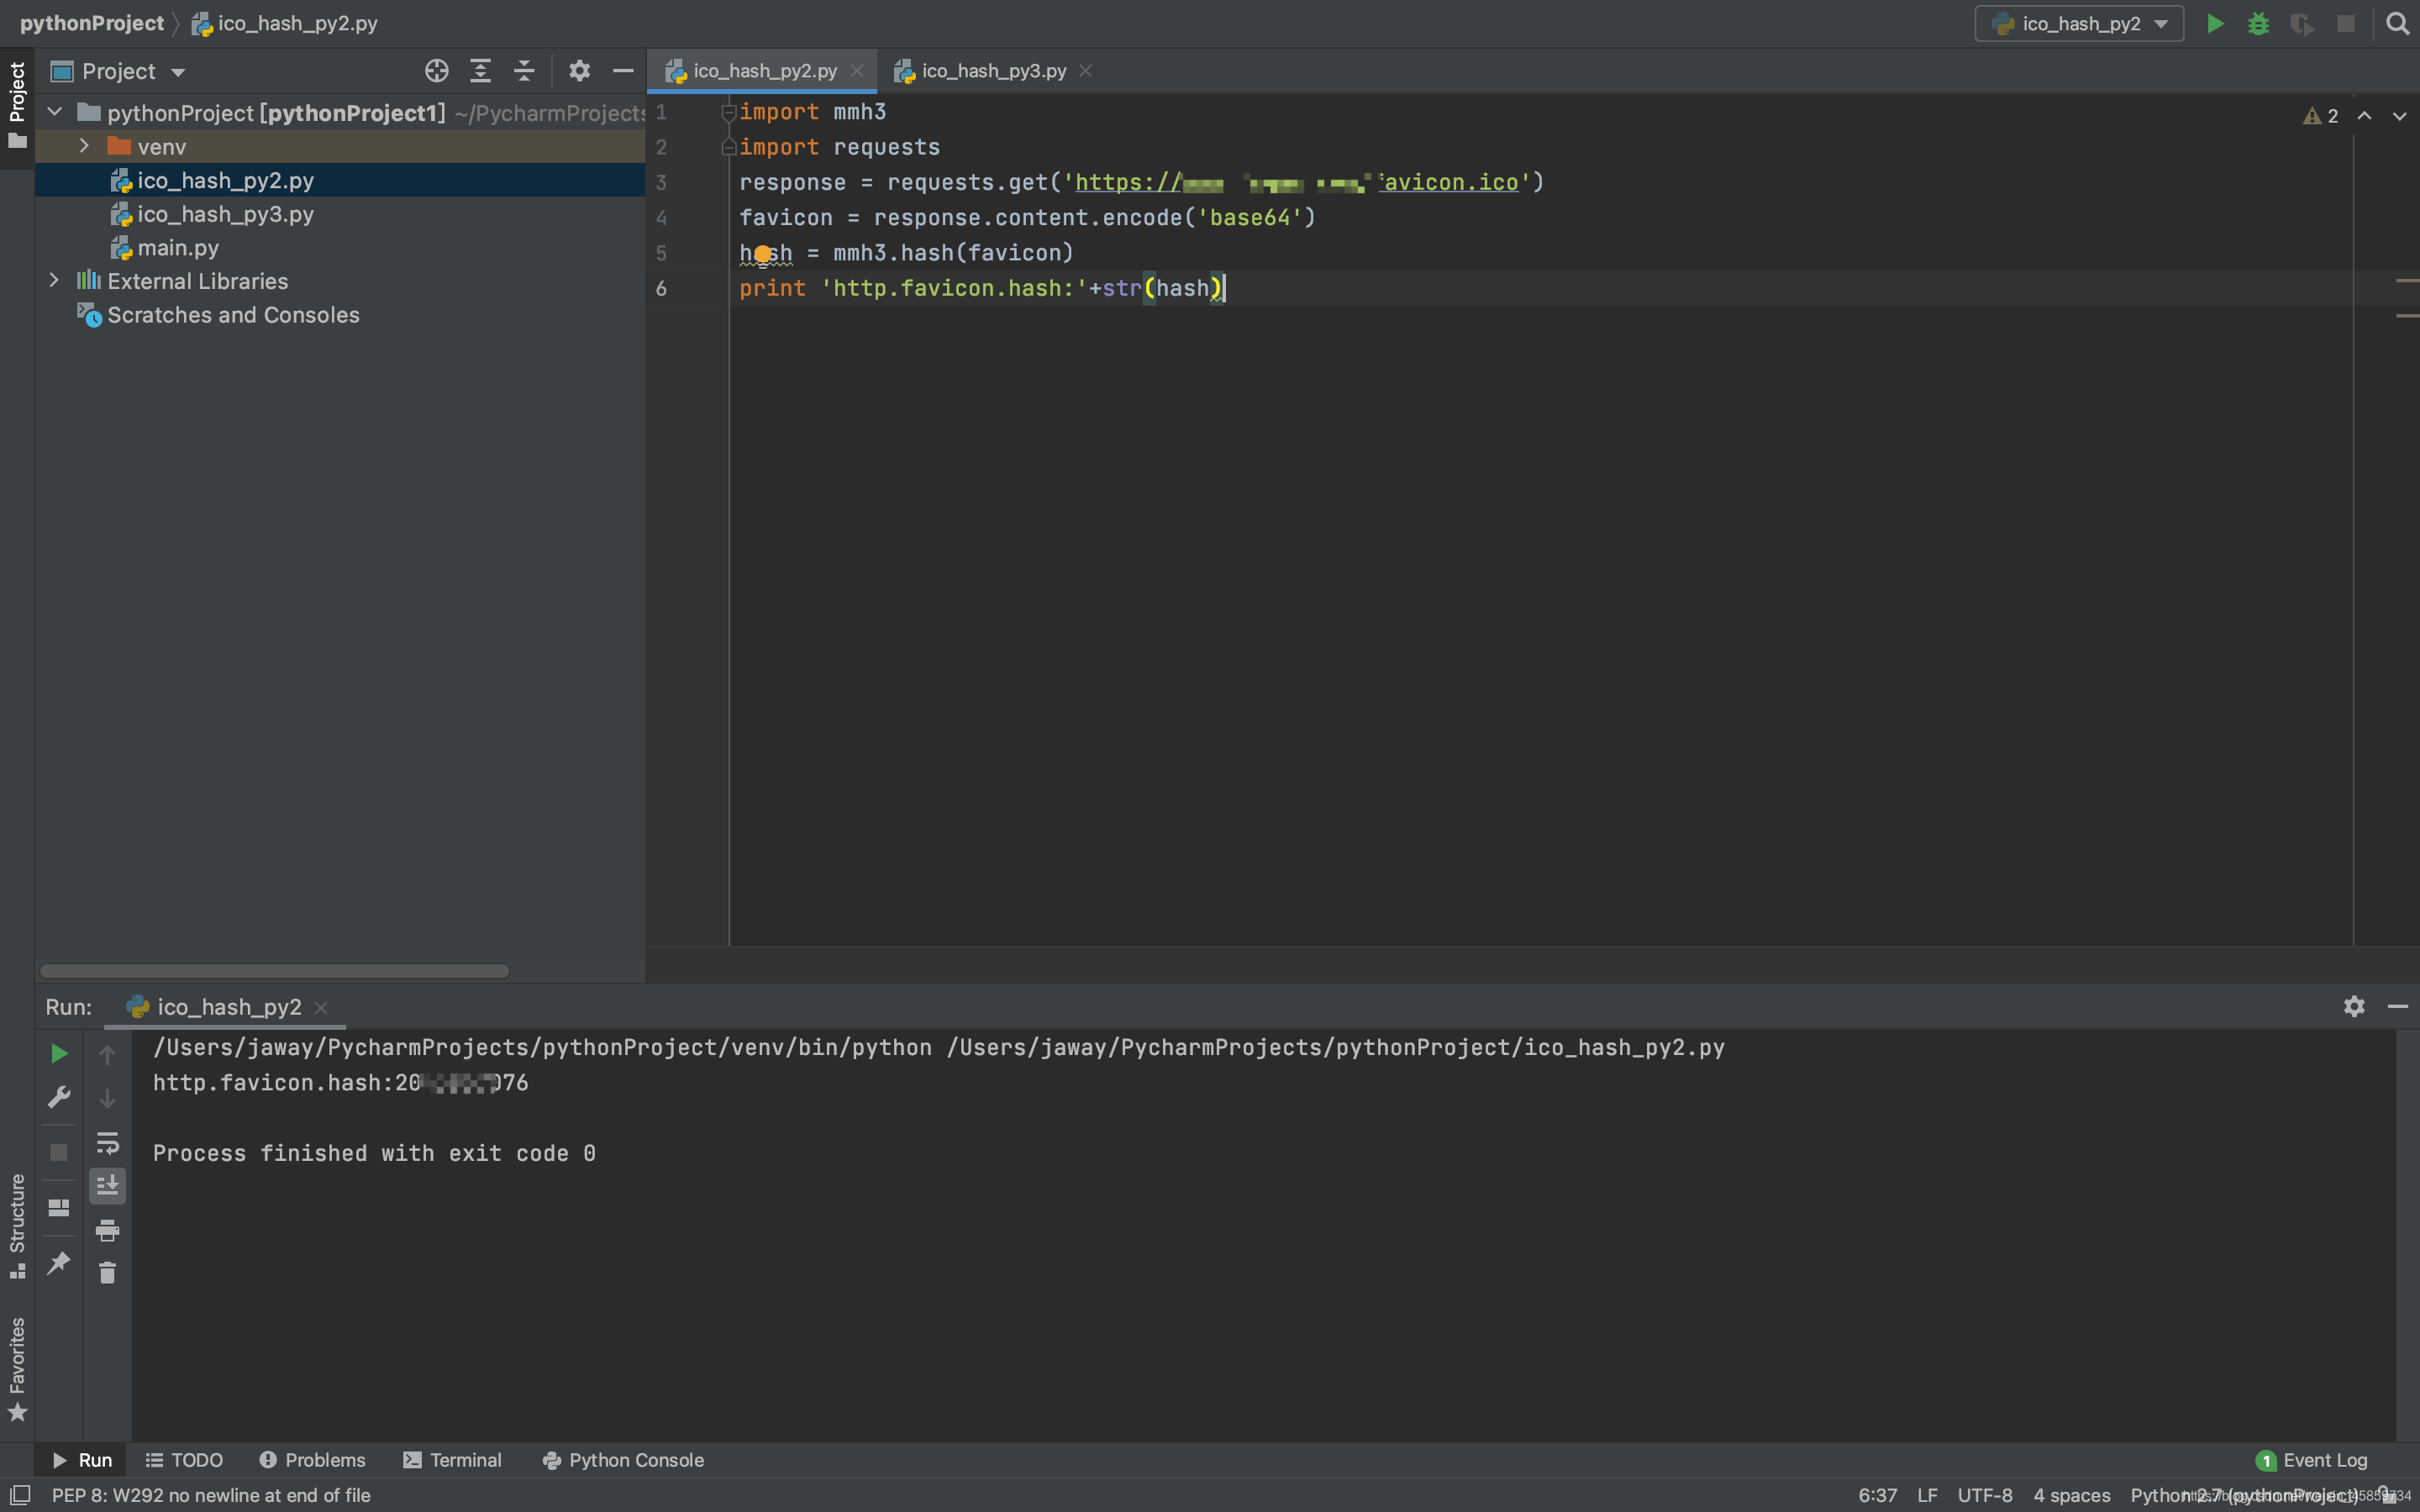Click Project panel horizontal scrollbar
The width and height of the screenshot is (2420, 1512).
point(274,971)
